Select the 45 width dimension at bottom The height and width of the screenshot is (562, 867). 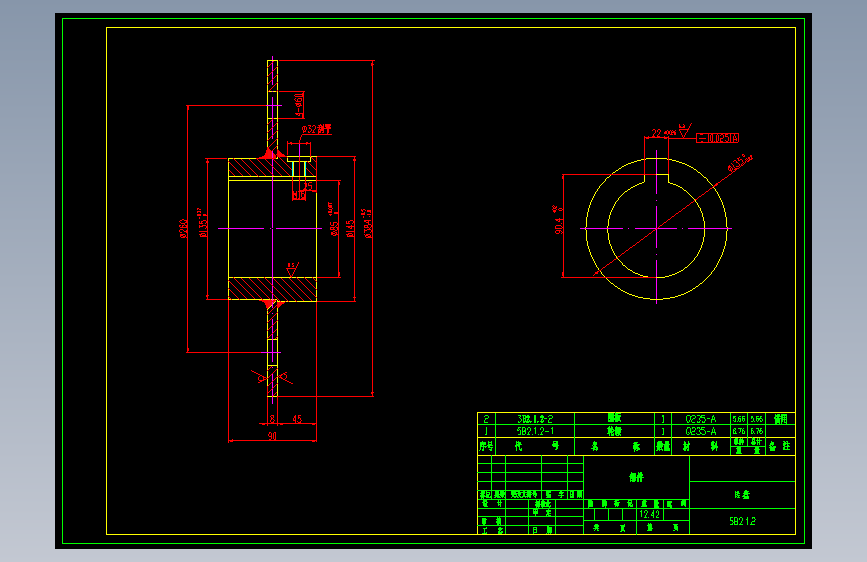pos(297,419)
